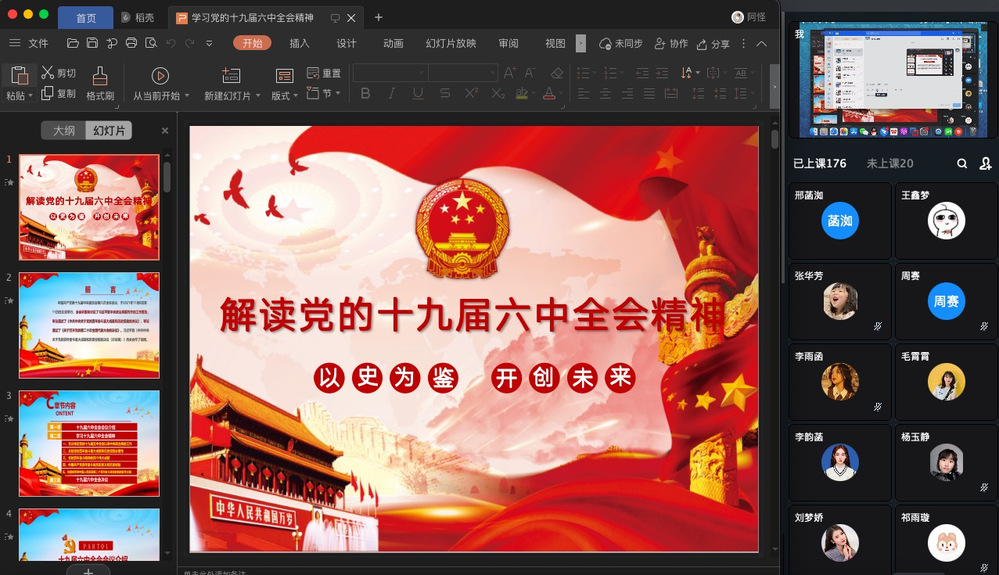This screenshot has width=999, height=575.
Task: Open the 插入 ribbon tab
Action: coord(299,43)
